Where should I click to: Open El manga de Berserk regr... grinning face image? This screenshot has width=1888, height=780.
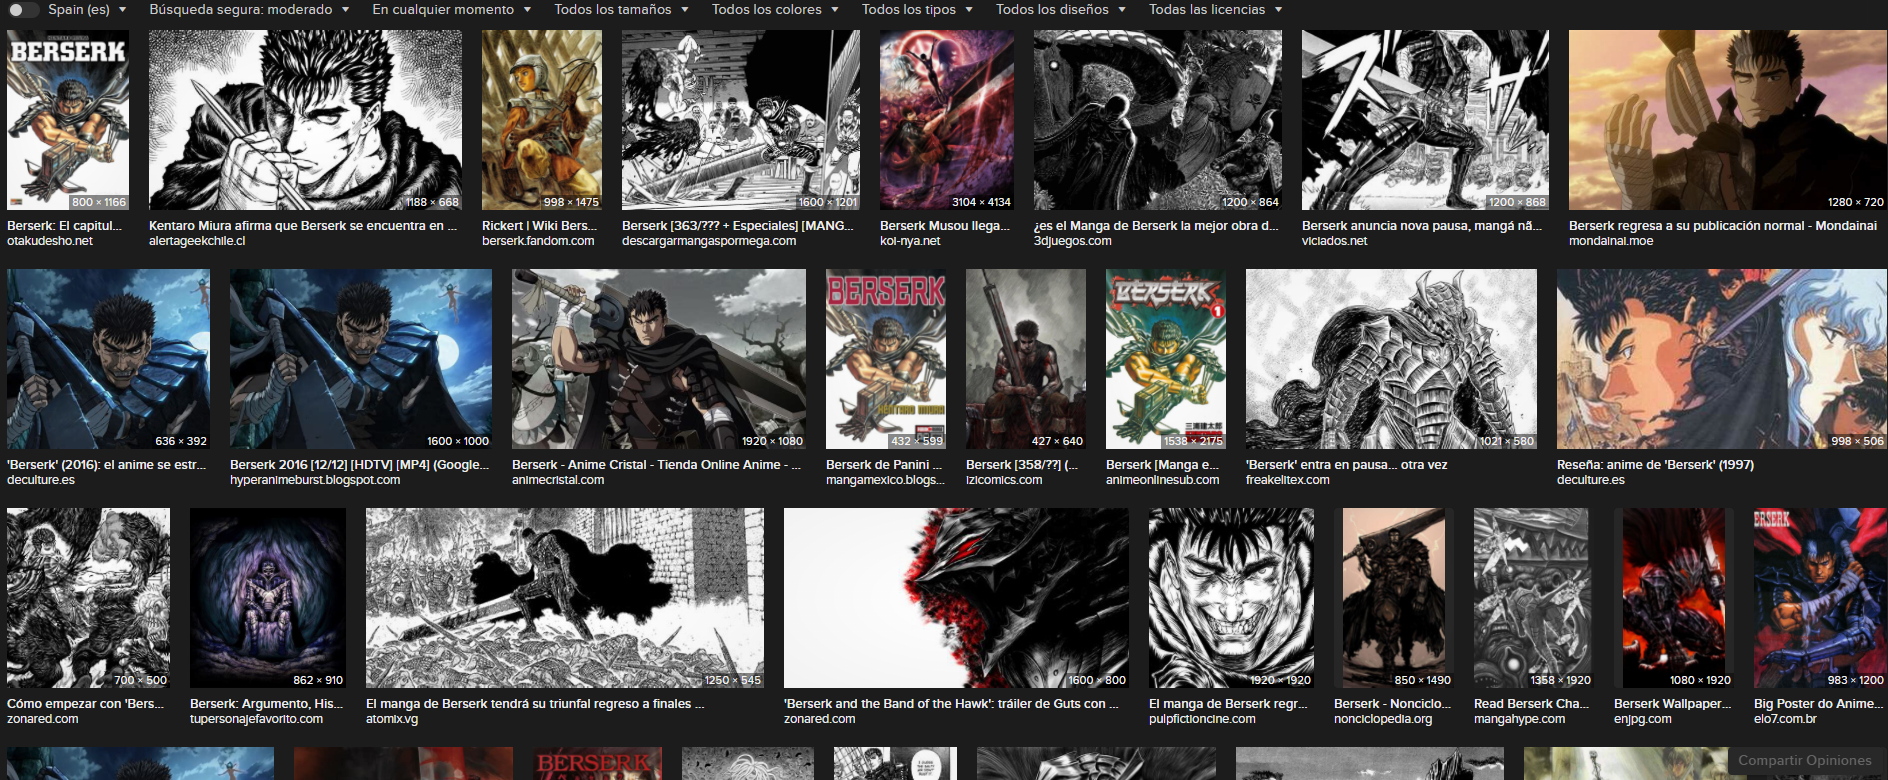[x=1231, y=598]
